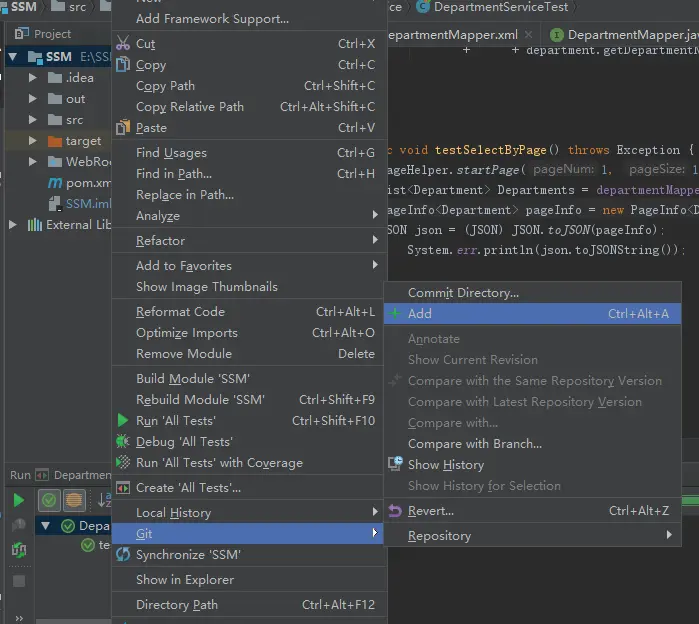Screen dimensions: 699x624
Task: Click the purple Revert arrow icon
Action: pos(395,511)
